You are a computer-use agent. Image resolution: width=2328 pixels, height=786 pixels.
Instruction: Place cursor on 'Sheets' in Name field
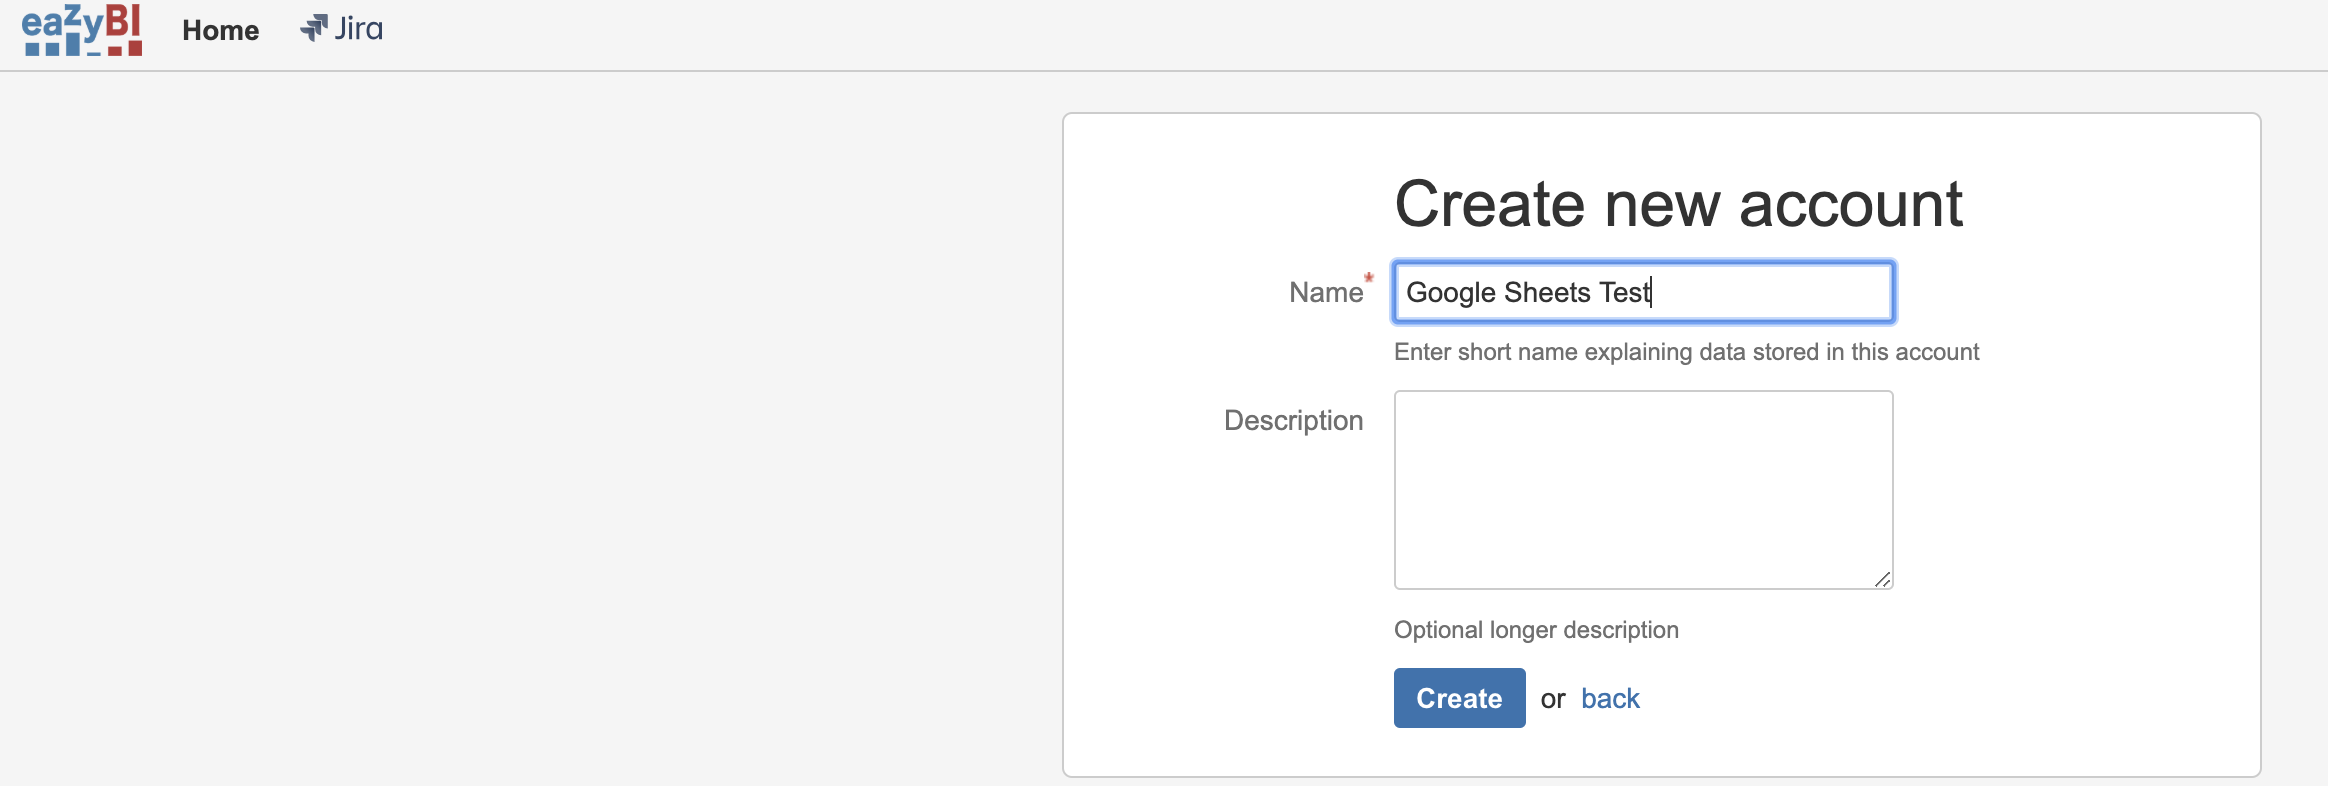(x=1546, y=292)
